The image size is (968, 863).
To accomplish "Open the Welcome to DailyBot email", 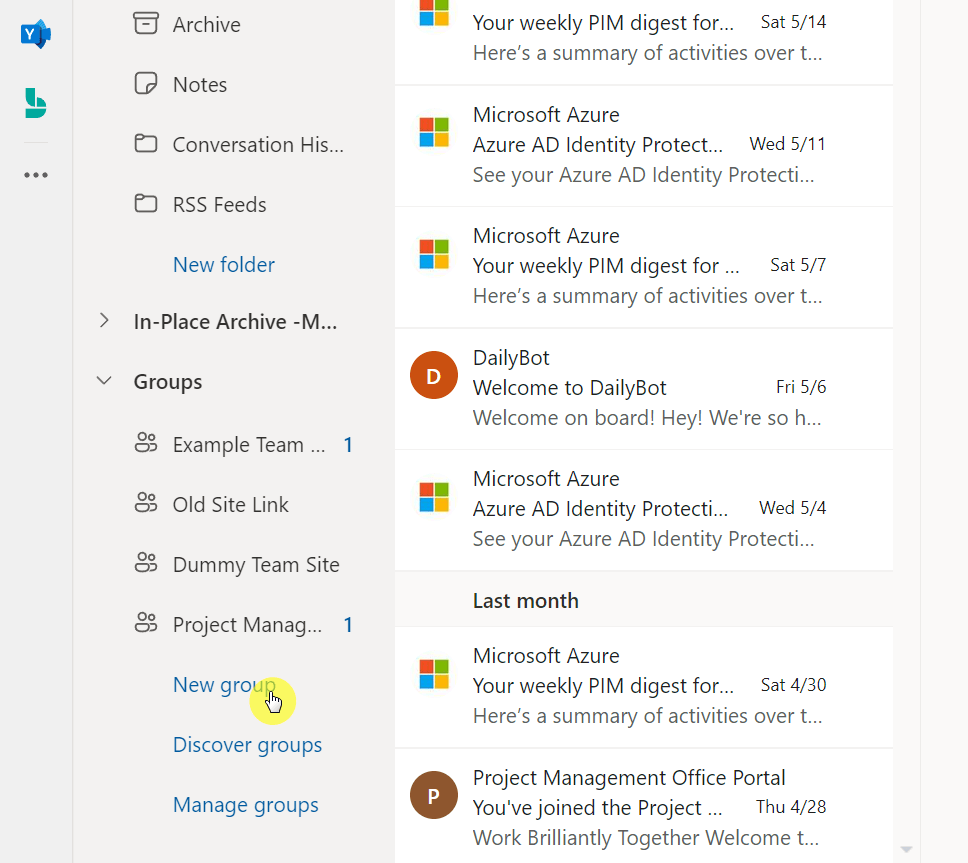I will (x=644, y=389).
